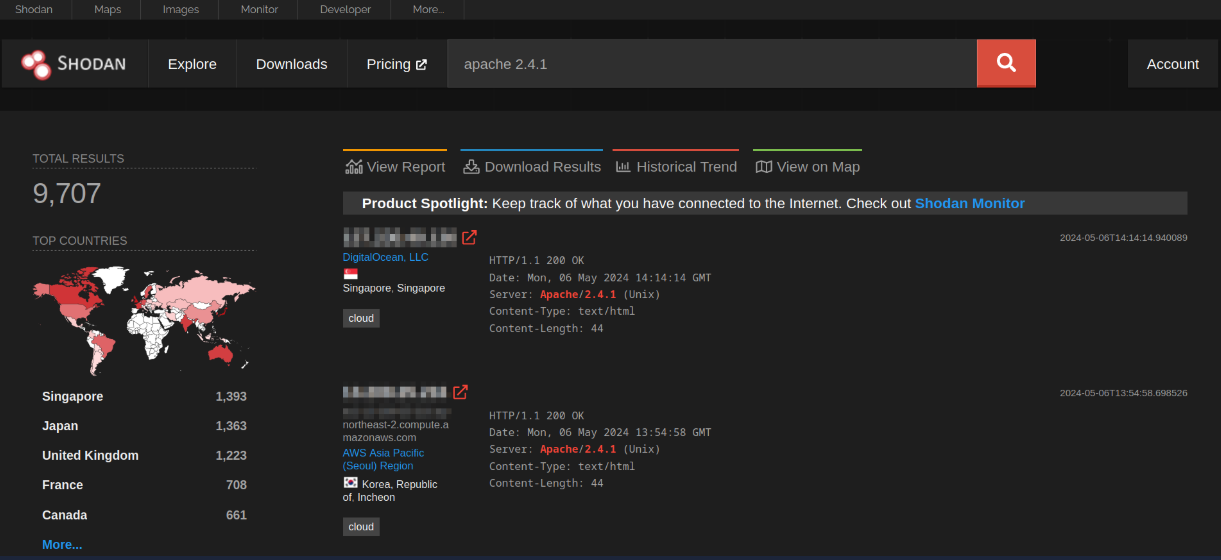The image size is (1221, 560).
Task: Expand the More... countries link
Action: [62, 544]
